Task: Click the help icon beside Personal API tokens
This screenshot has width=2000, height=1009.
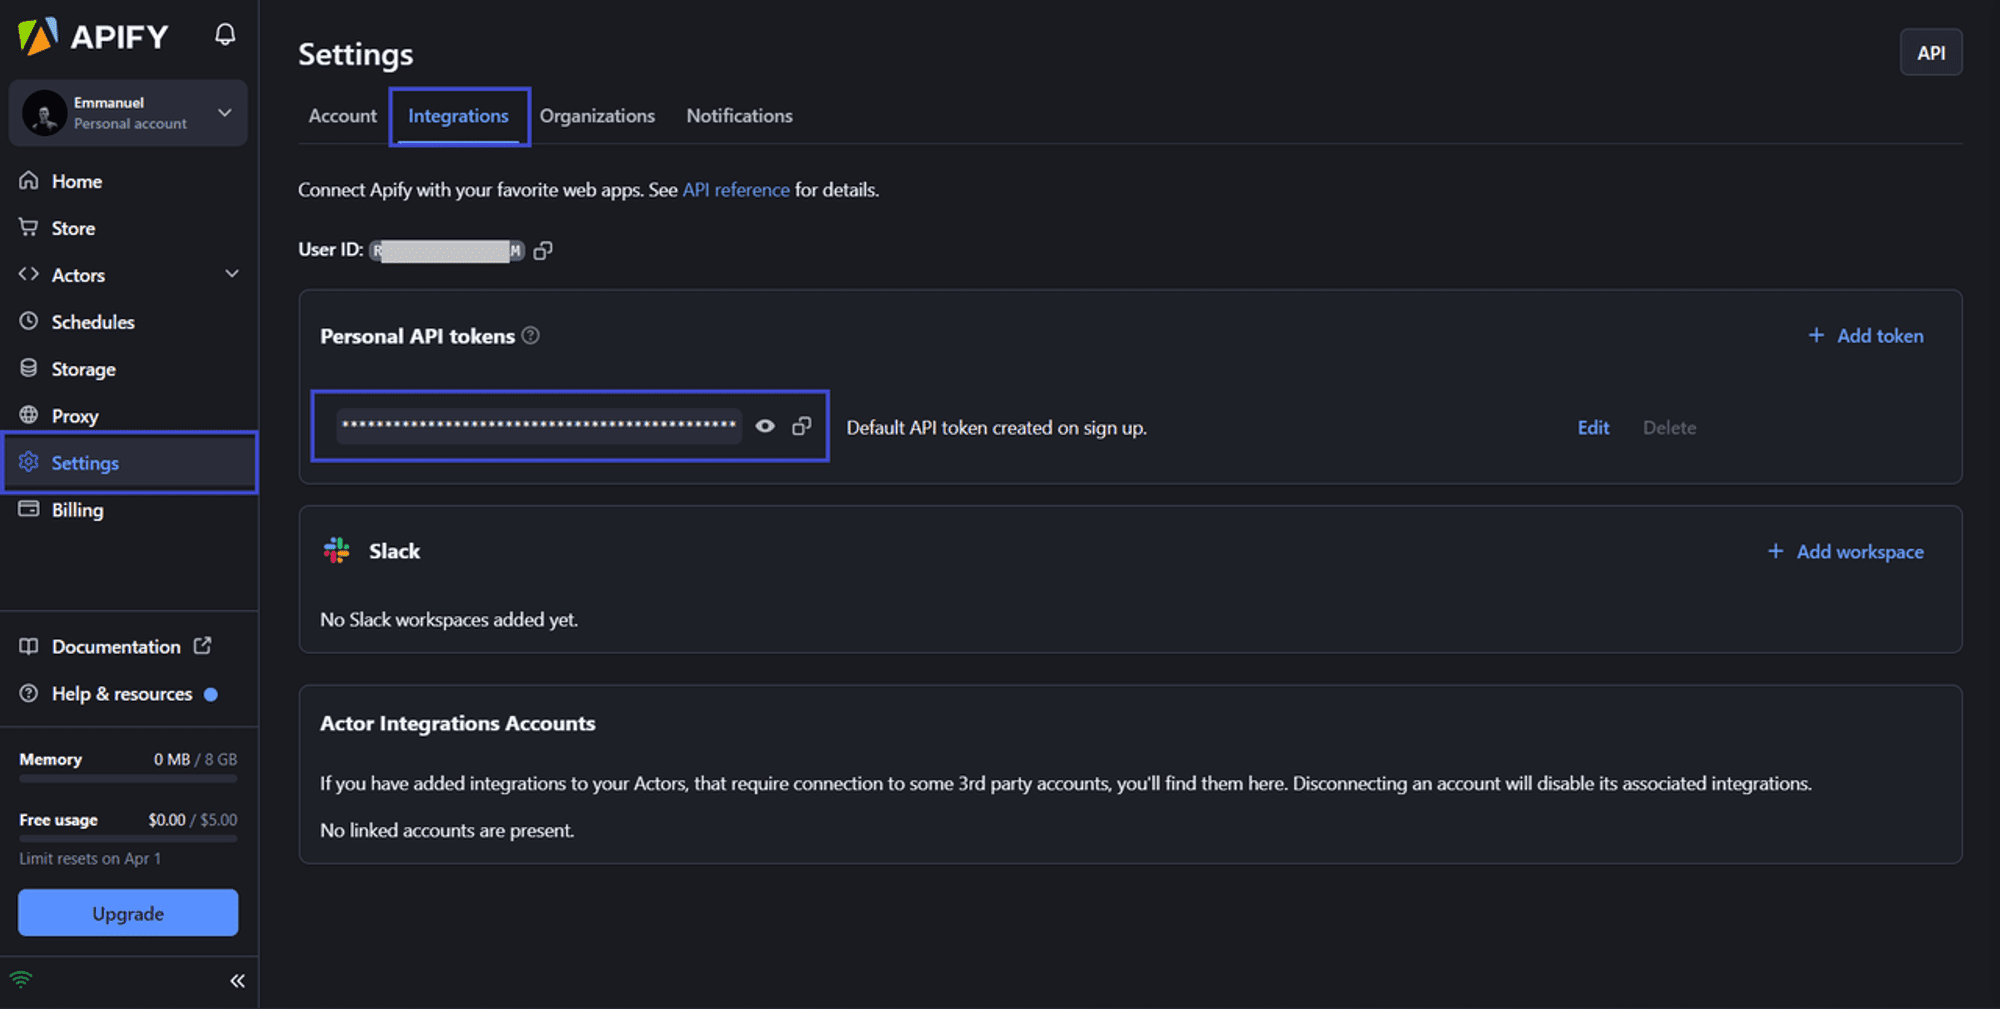Action: pos(531,336)
